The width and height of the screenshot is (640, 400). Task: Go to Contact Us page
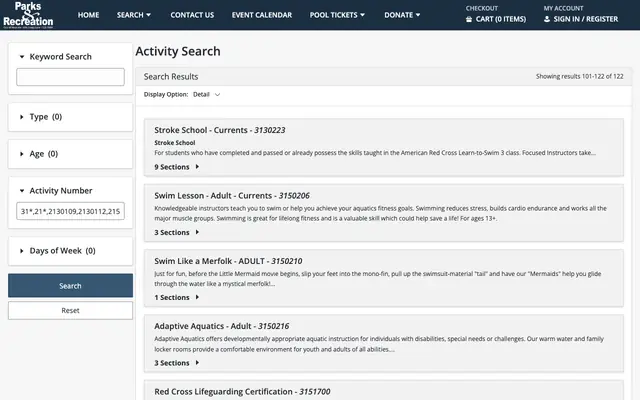[x=192, y=15]
